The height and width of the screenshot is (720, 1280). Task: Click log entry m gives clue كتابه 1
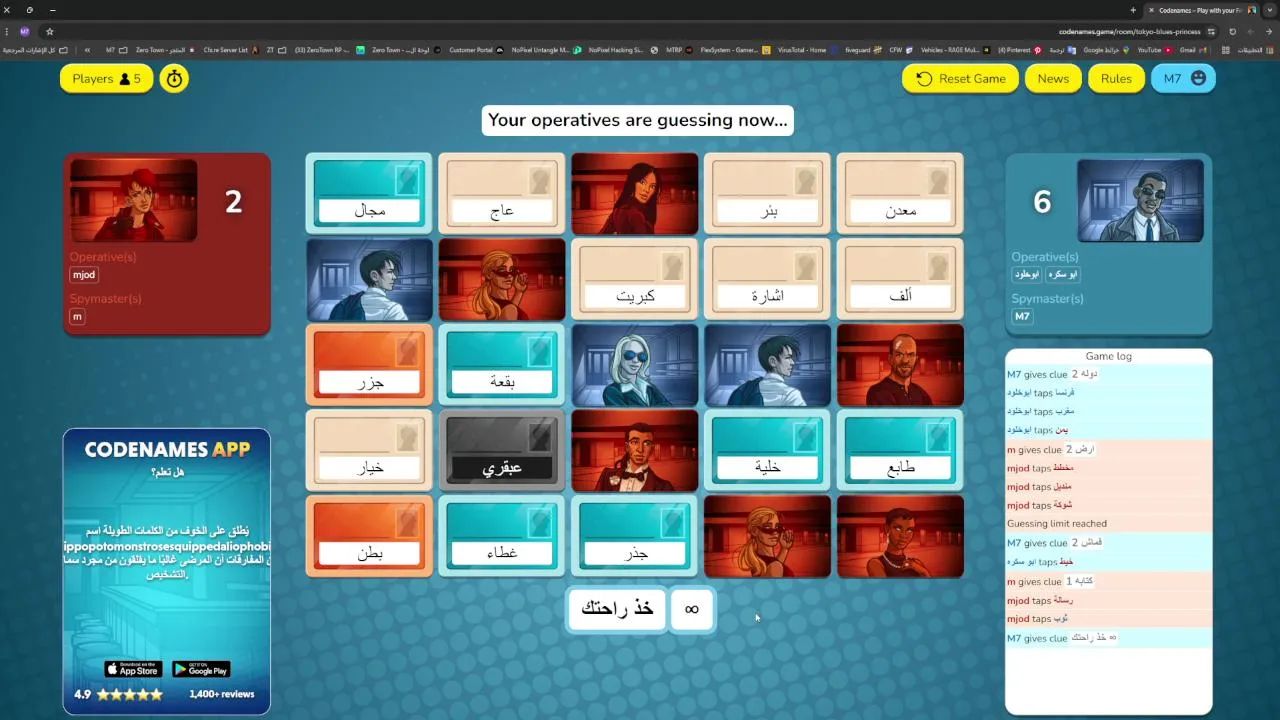(1108, 581)
